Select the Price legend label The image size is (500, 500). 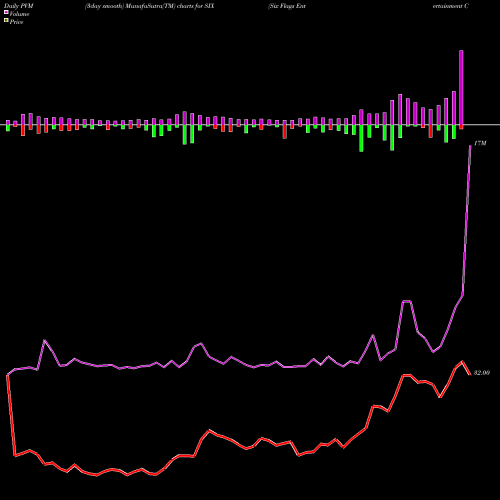point(16,22)
